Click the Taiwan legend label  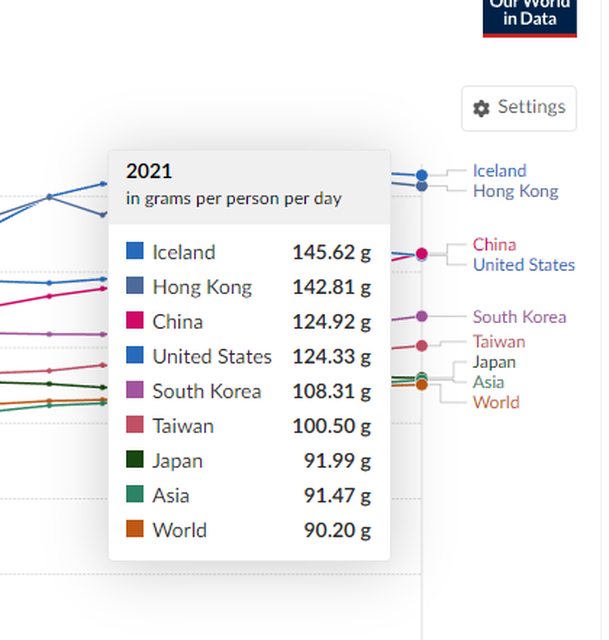coord(499,342)
